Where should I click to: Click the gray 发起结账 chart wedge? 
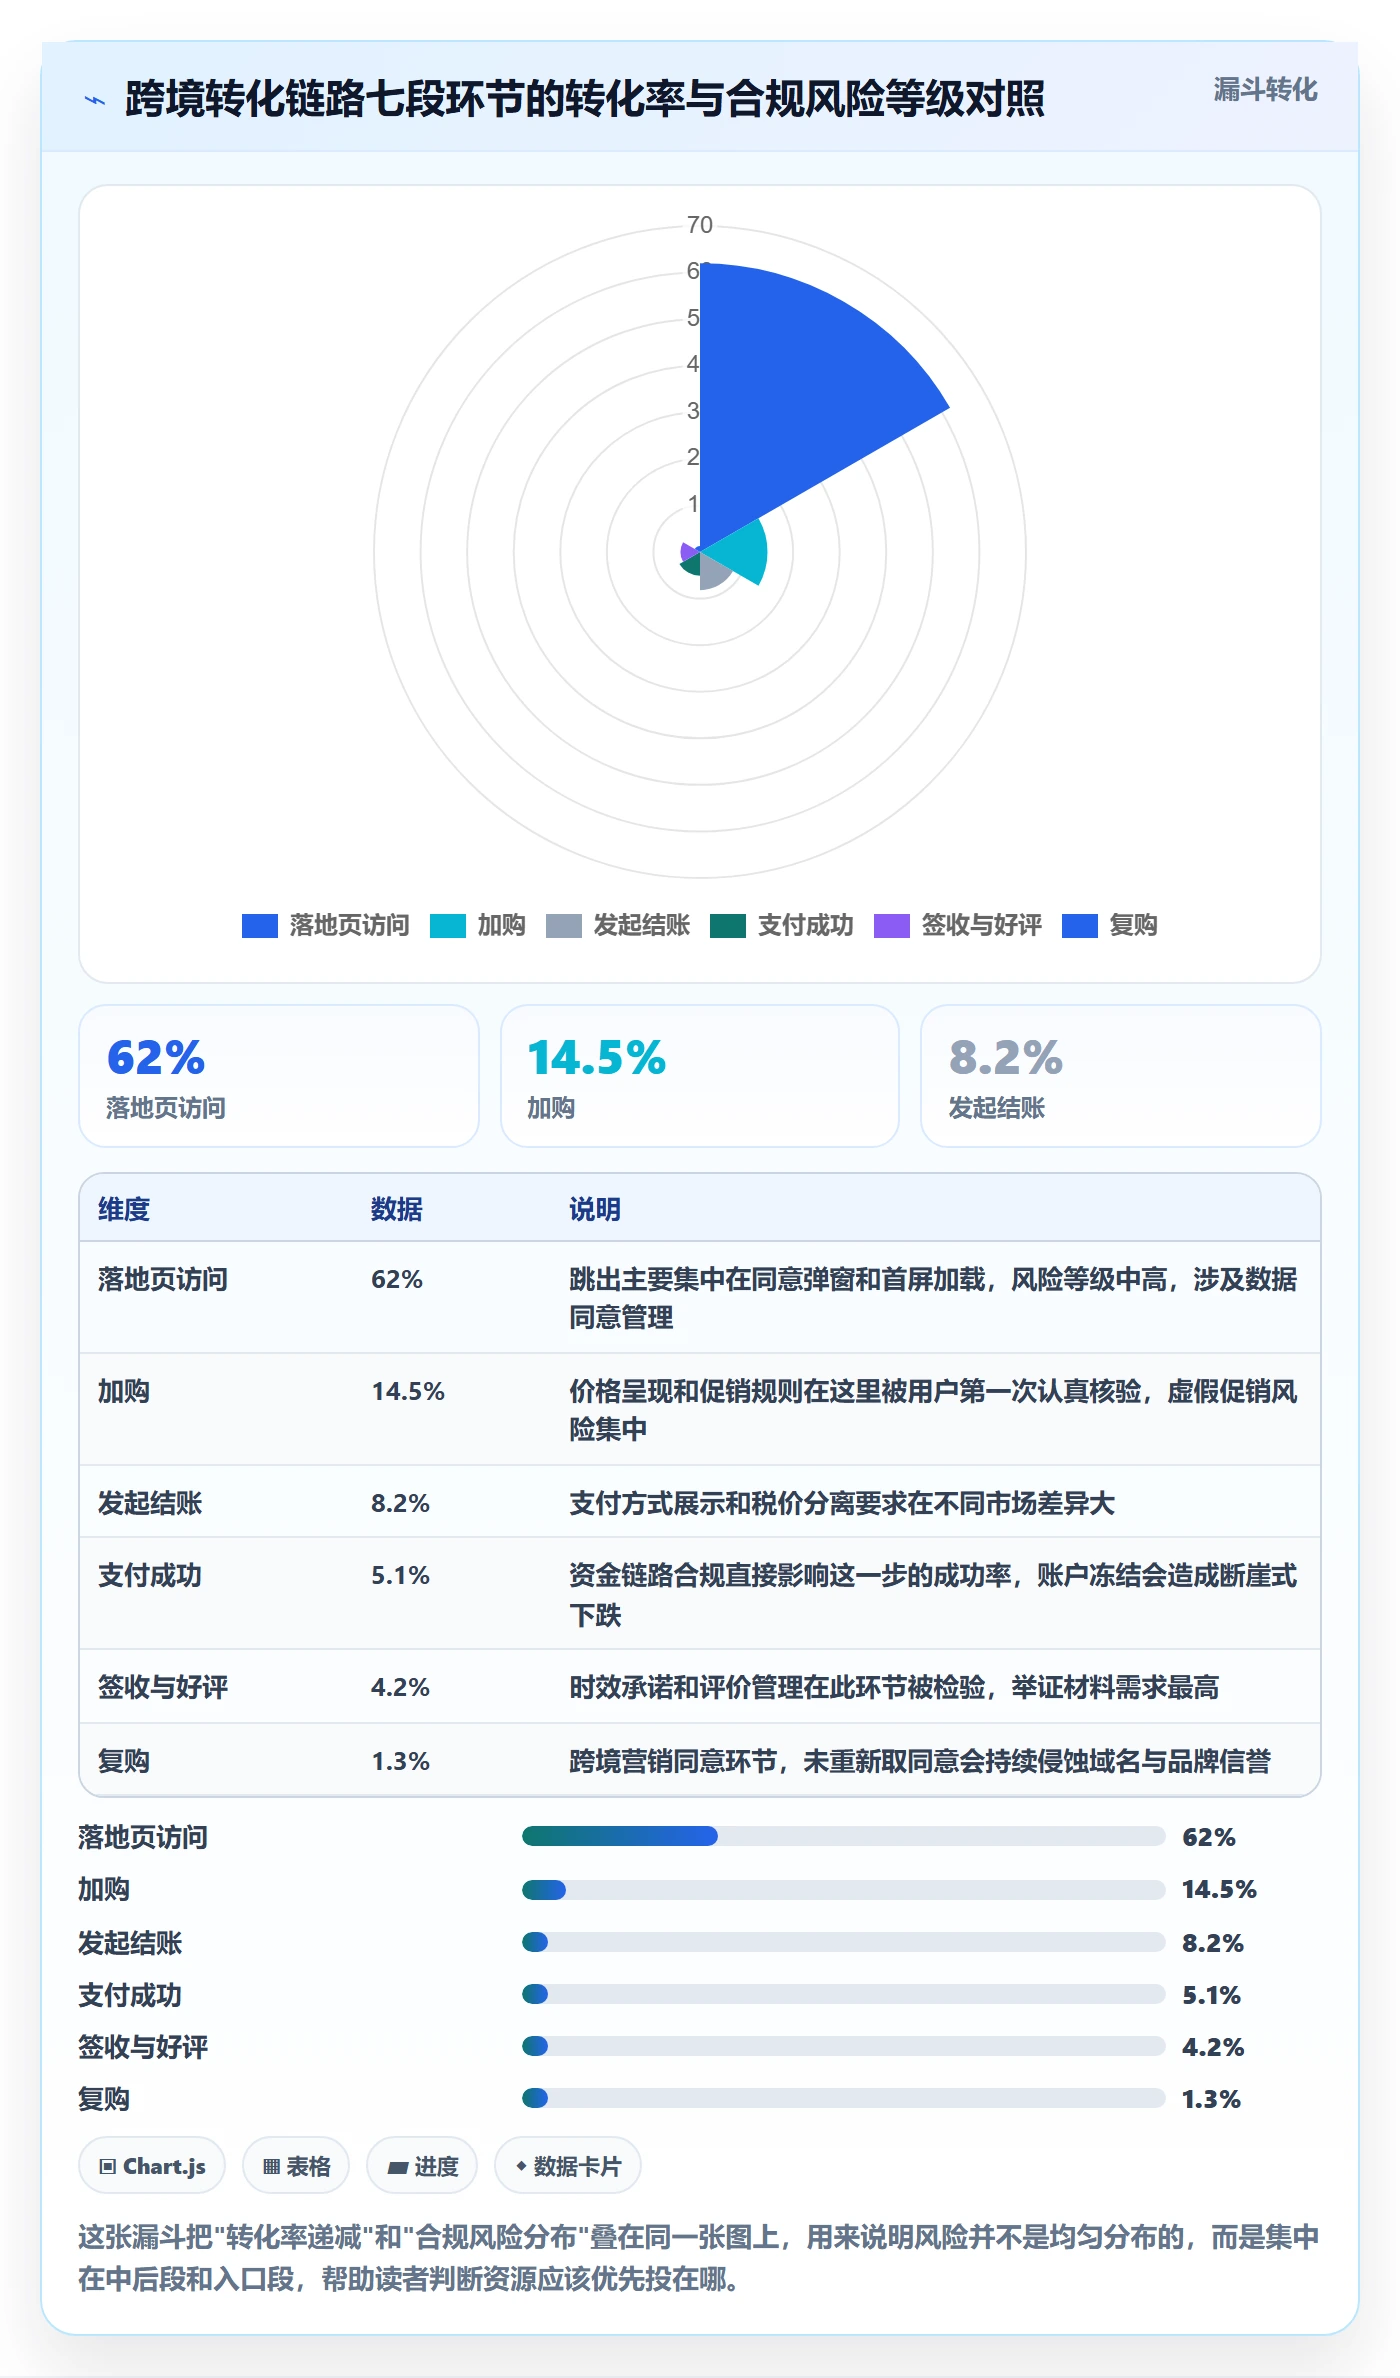[712, 573]
